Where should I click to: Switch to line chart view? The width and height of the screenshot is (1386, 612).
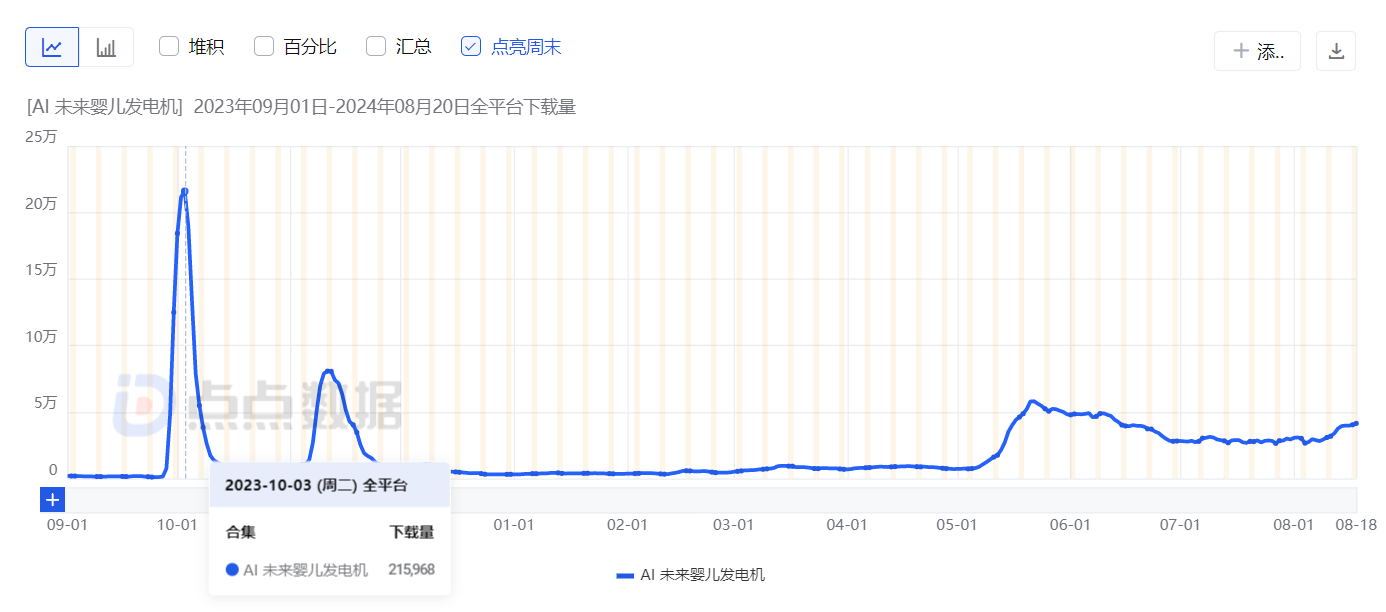click(52, 47)
